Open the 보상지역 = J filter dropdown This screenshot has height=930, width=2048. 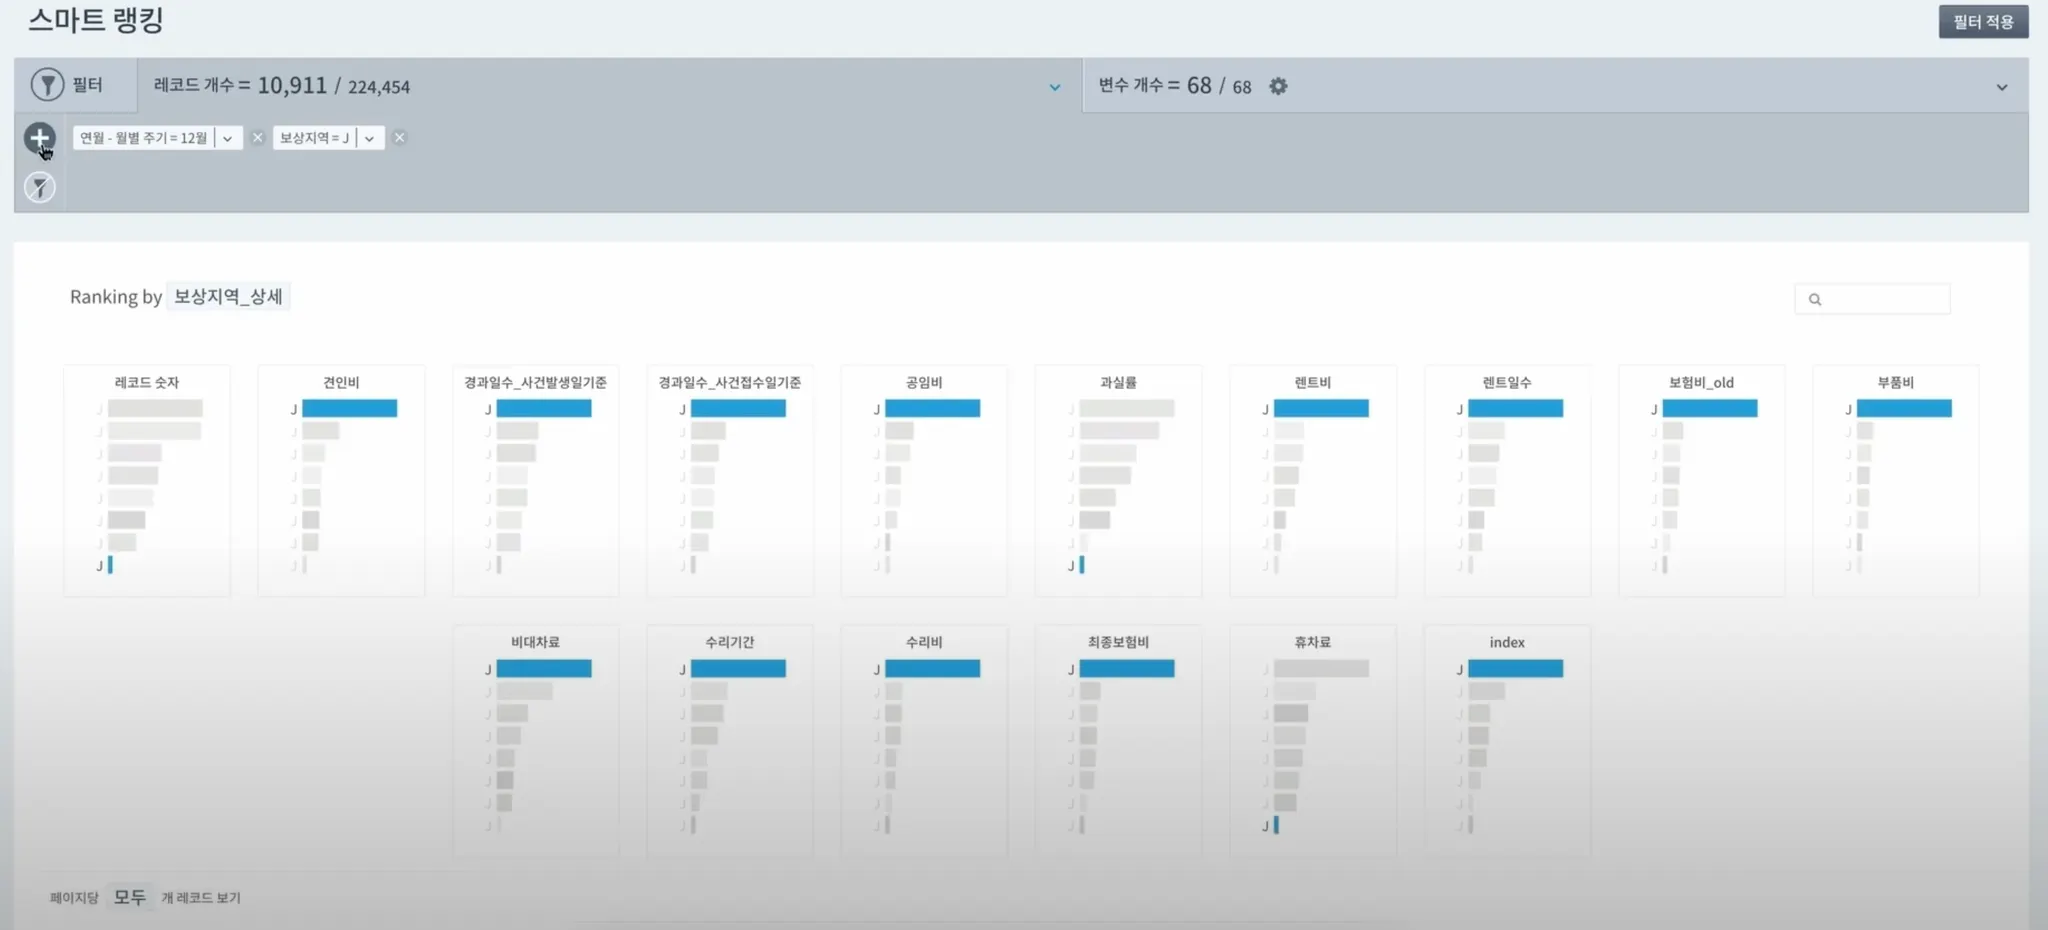coord(370,138)
